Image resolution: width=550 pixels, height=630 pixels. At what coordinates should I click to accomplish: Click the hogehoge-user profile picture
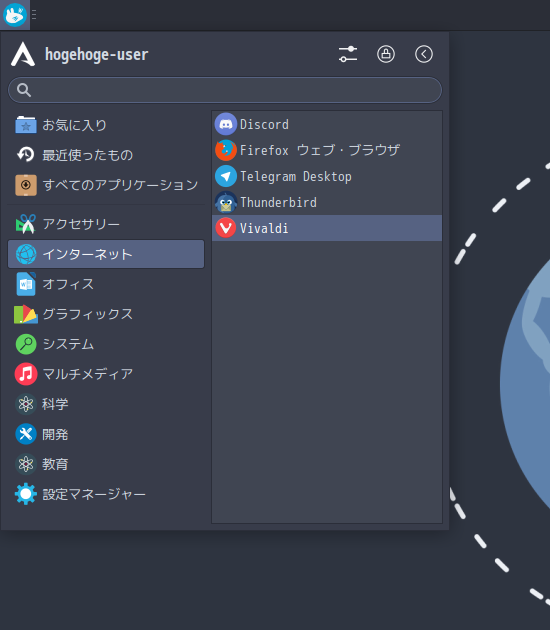tap(23, 54)
